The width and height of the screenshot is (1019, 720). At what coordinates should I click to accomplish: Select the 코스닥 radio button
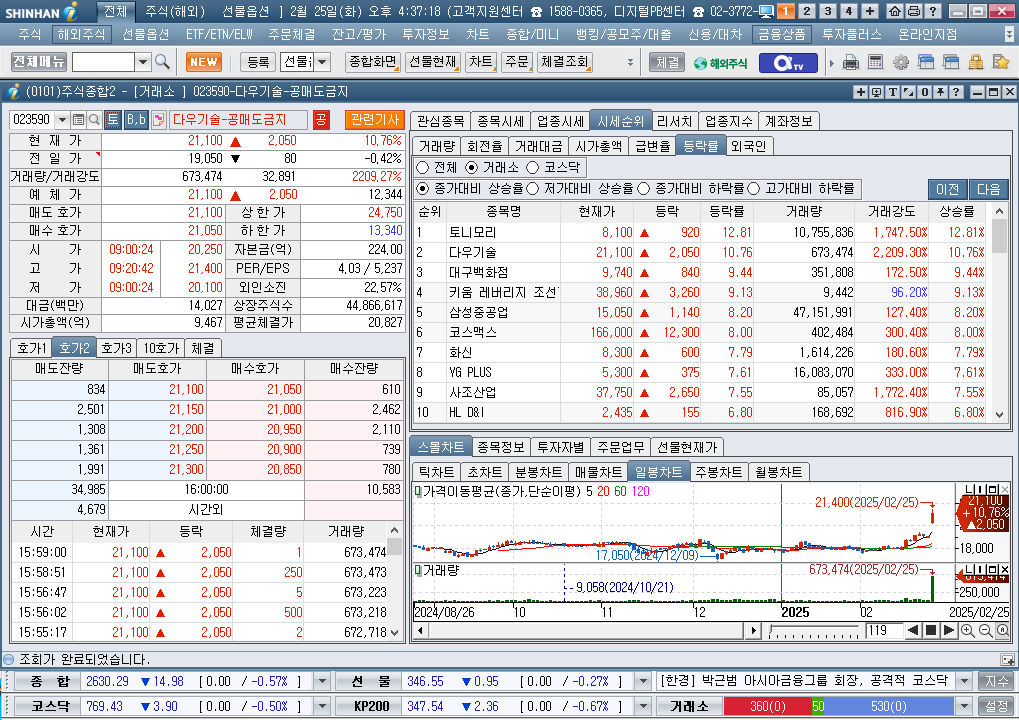tap(533, 168)
